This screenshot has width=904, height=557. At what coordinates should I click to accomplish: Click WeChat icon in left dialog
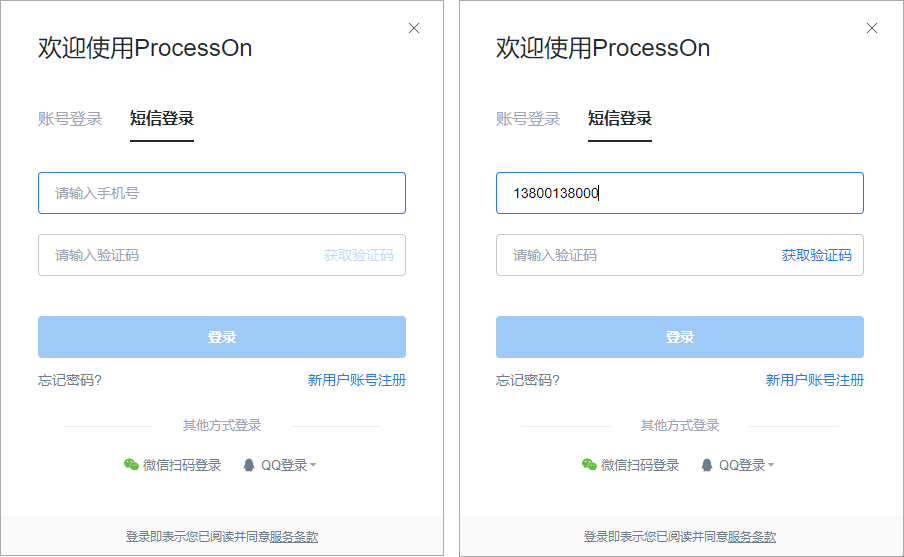[131, 464]
